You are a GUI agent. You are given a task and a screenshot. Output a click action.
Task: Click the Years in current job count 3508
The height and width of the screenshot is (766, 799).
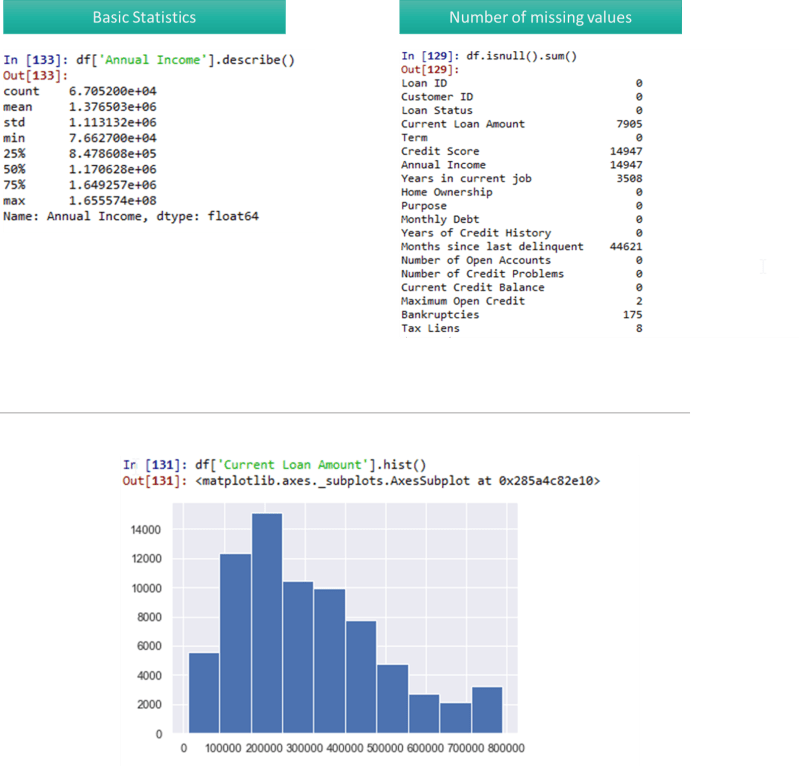click(629, 178)
